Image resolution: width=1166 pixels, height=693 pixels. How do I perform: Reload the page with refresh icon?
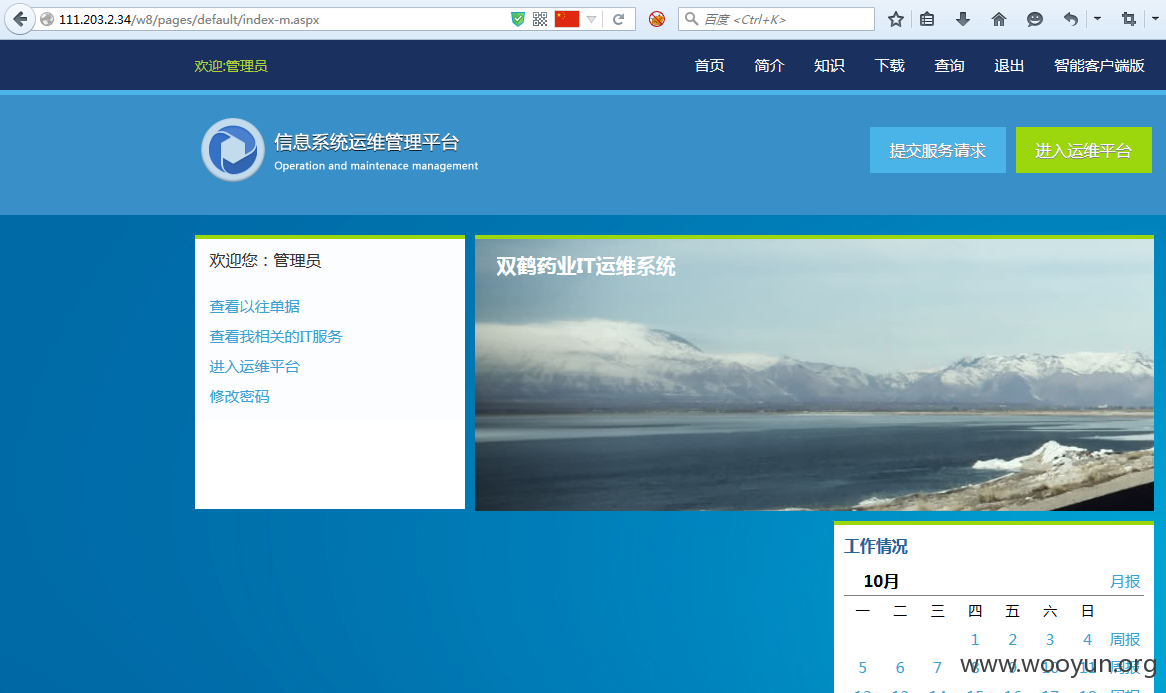(x=618, y=19)
